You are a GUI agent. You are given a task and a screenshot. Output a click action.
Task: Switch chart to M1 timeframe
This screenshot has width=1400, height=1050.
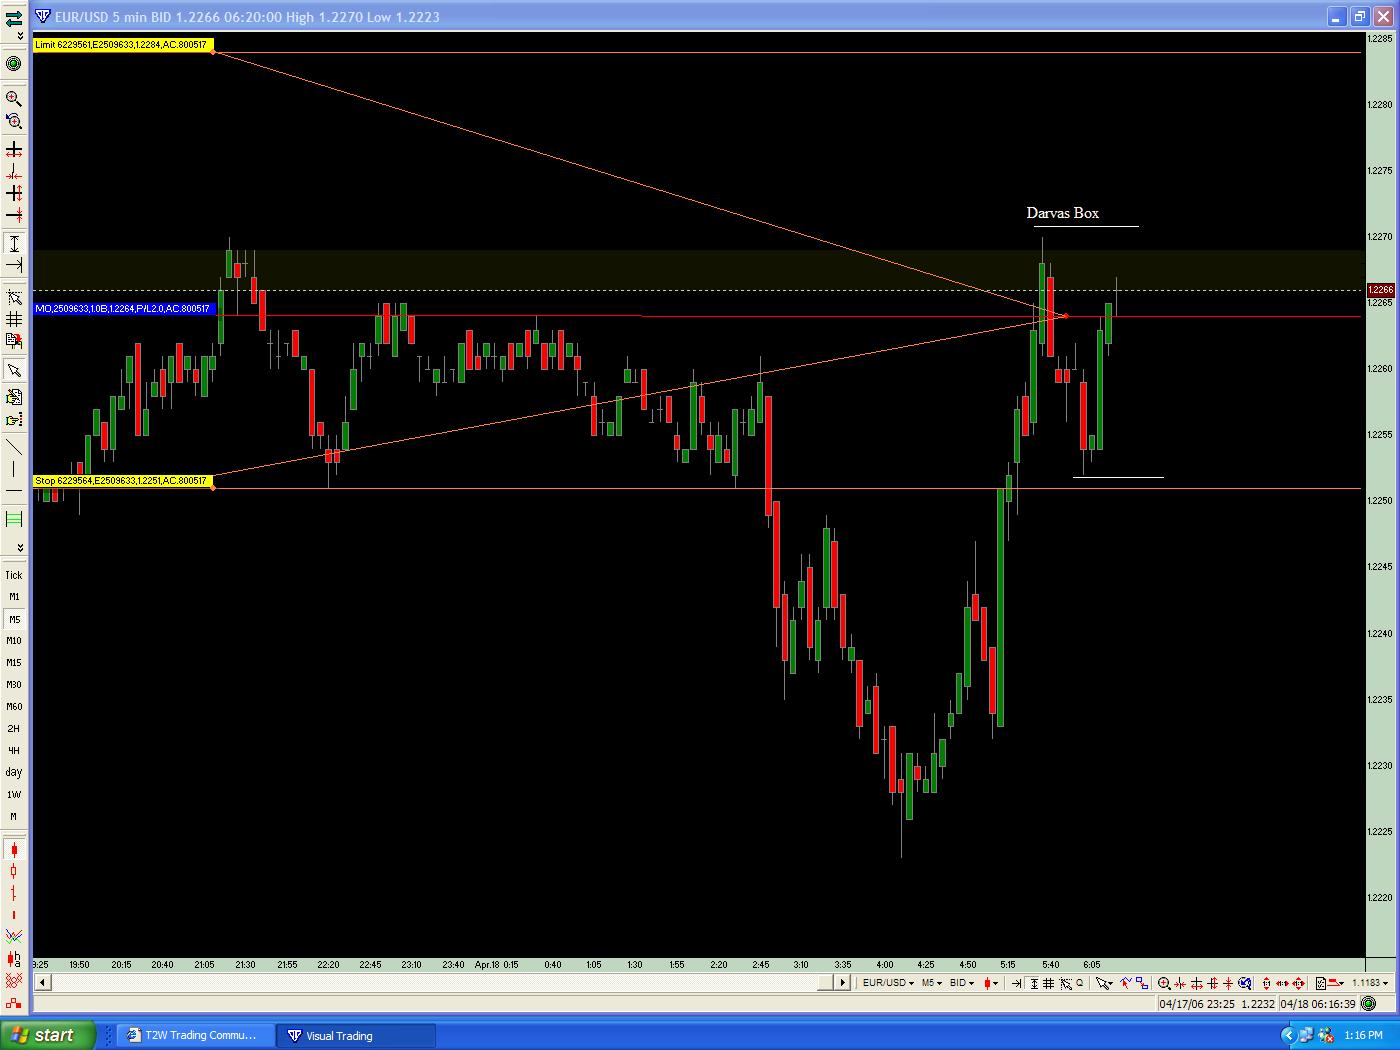pyautogui.click(x=14, y=597)
